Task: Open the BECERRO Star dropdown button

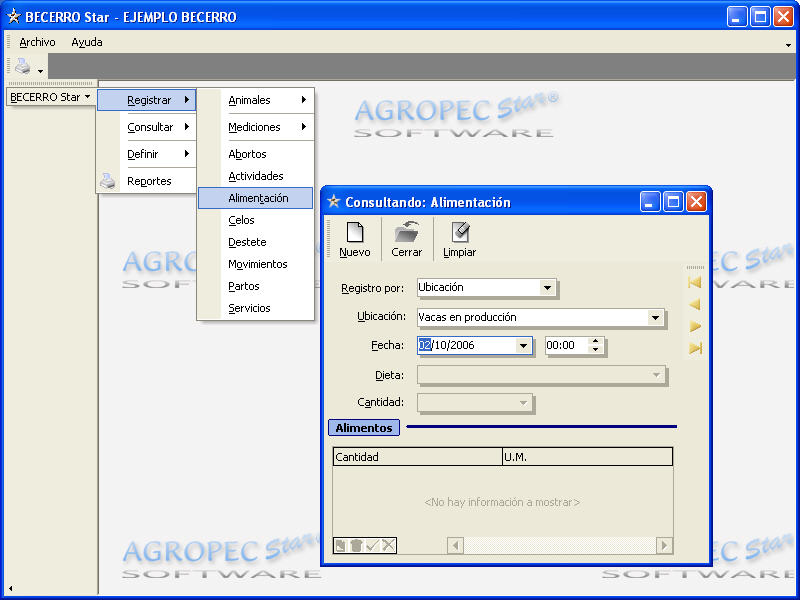Action: (50, 97)
